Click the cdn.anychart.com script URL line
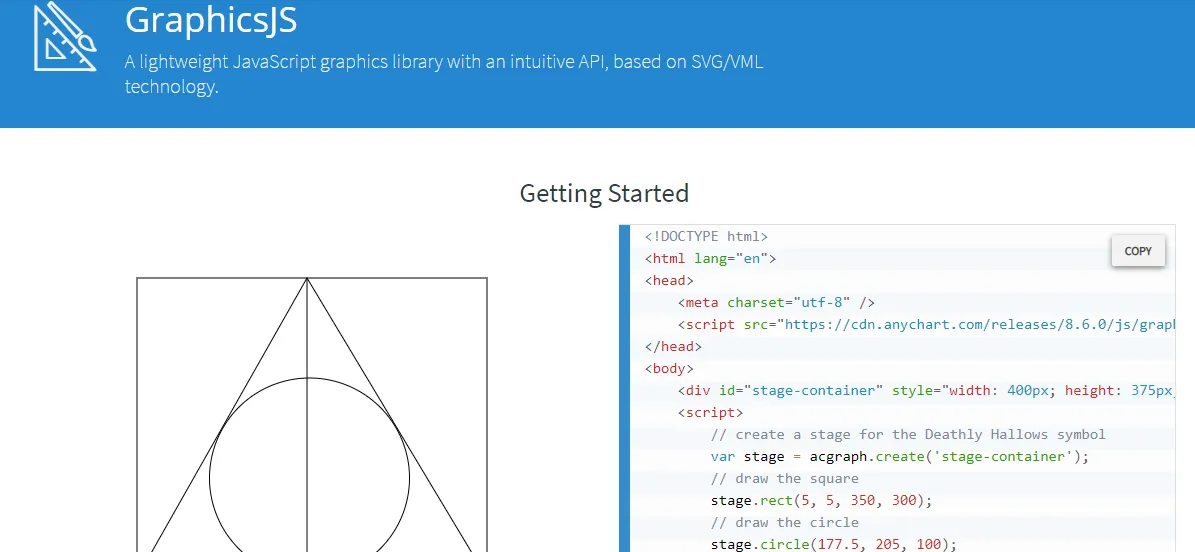Viewport: 1195px width, 552px height. pyautogui.click(x=927, y=324)
